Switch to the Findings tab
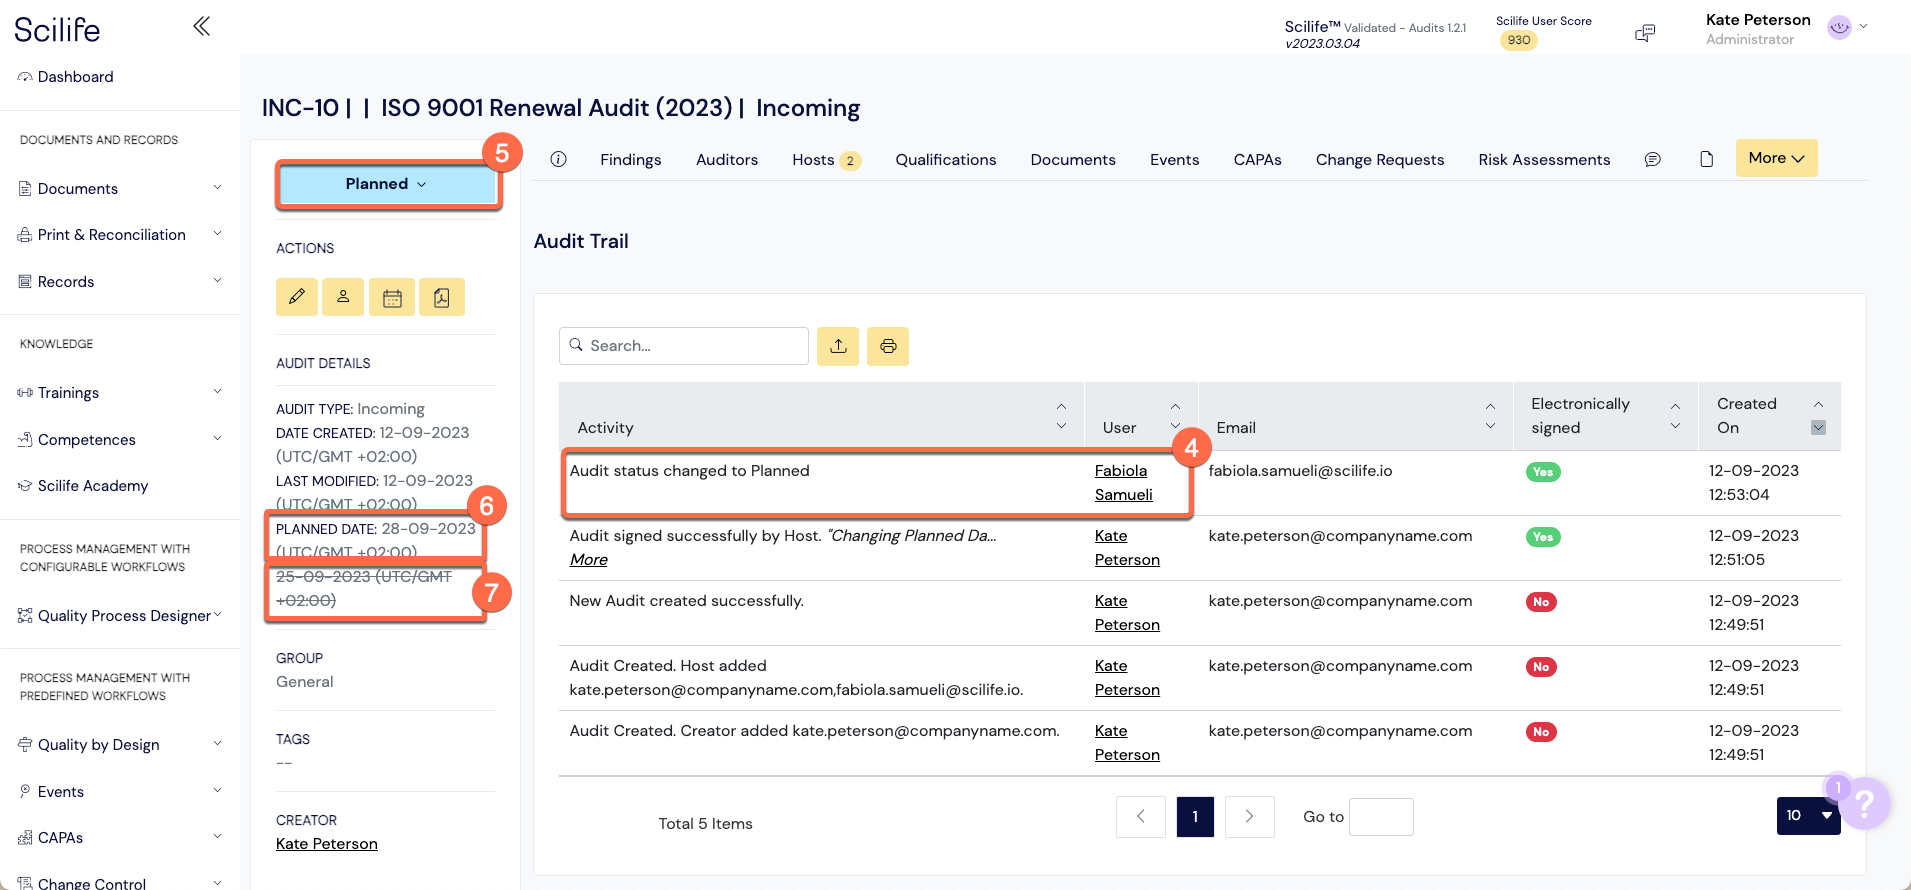 [630, 160]
